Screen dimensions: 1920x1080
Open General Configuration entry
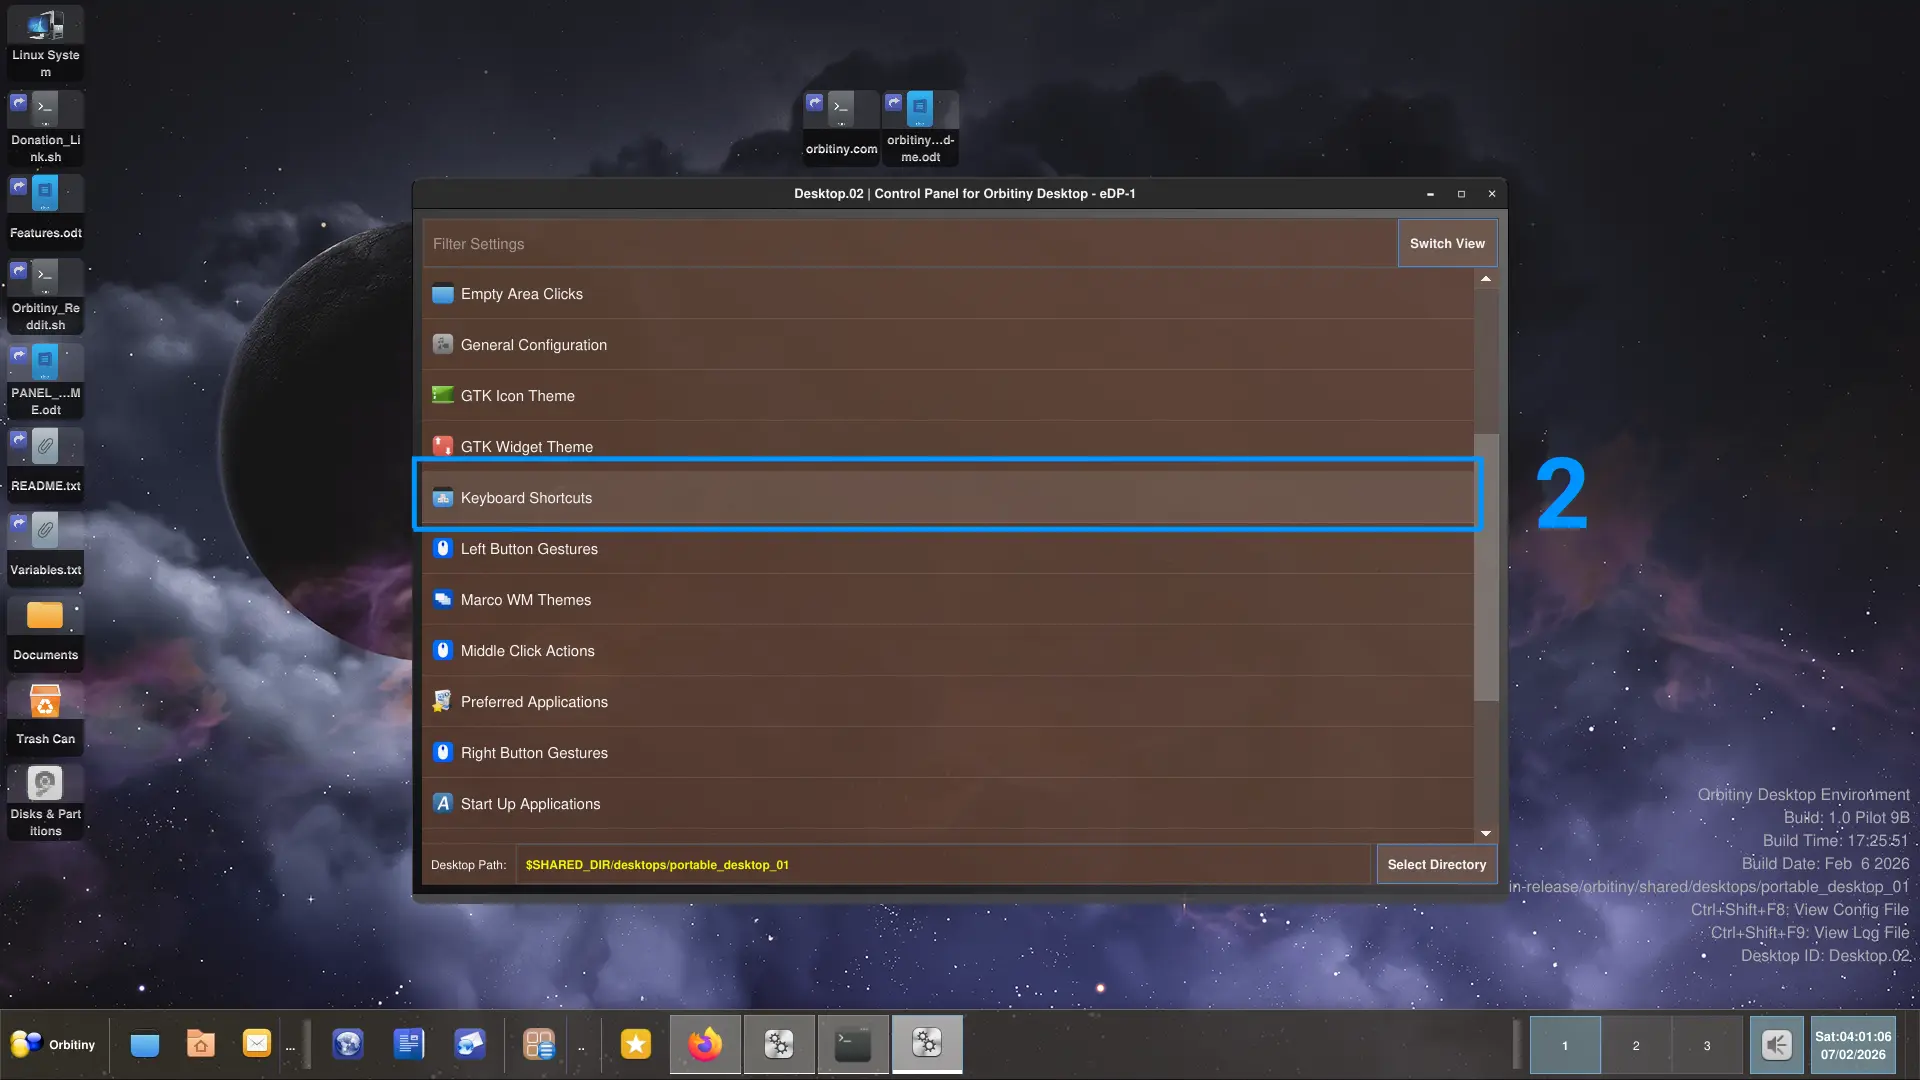coord(533,345)
